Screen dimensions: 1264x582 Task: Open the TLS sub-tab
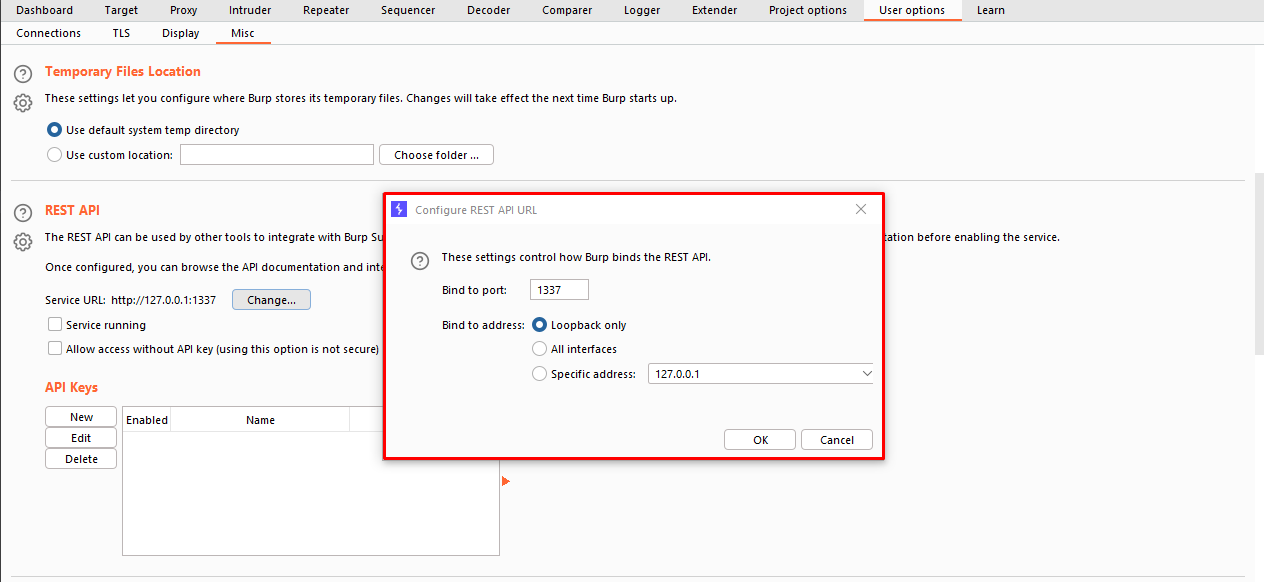[121, 33]
